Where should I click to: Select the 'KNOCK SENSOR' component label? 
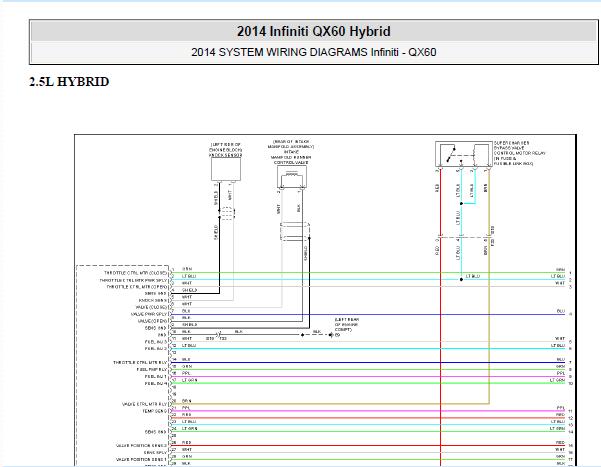[226, 155]
